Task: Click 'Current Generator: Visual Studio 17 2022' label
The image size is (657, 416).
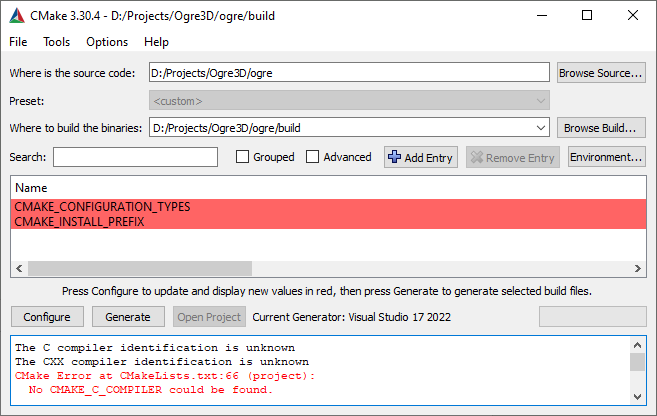Action: click(x=352, y=317)
